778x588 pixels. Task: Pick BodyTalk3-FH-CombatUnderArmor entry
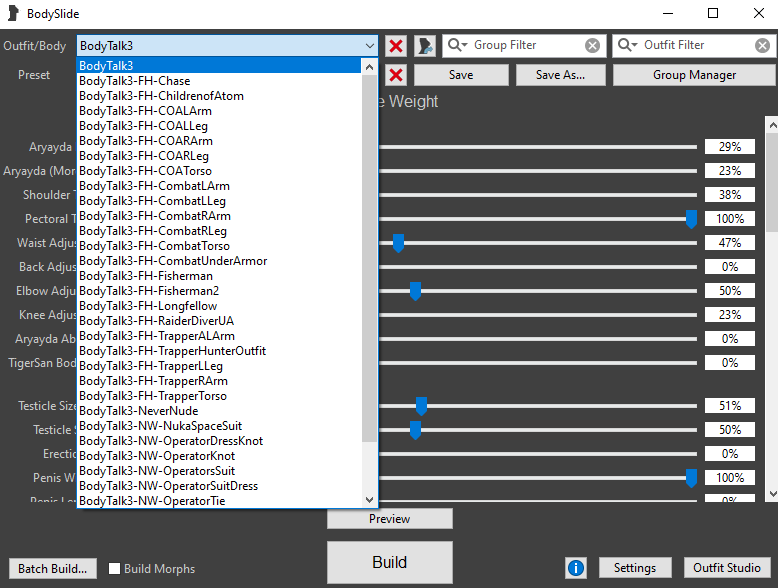pos(219,261)
